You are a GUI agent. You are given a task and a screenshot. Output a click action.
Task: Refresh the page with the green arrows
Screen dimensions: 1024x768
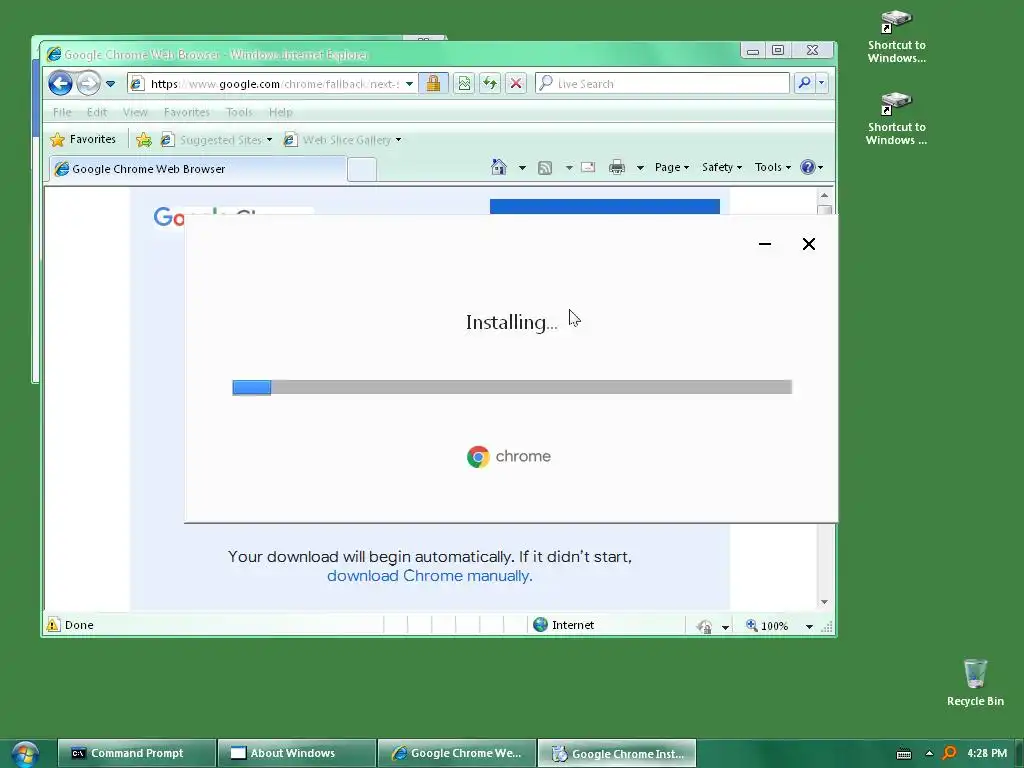pyautogui.click(x=490, y=84)
